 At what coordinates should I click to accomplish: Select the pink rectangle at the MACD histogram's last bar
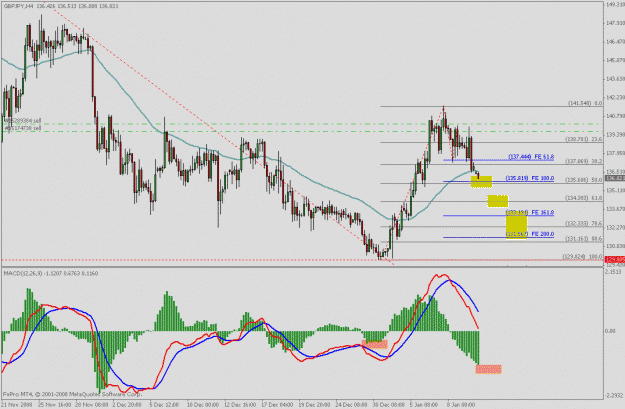pyautogui.click(x=488, y=369)
